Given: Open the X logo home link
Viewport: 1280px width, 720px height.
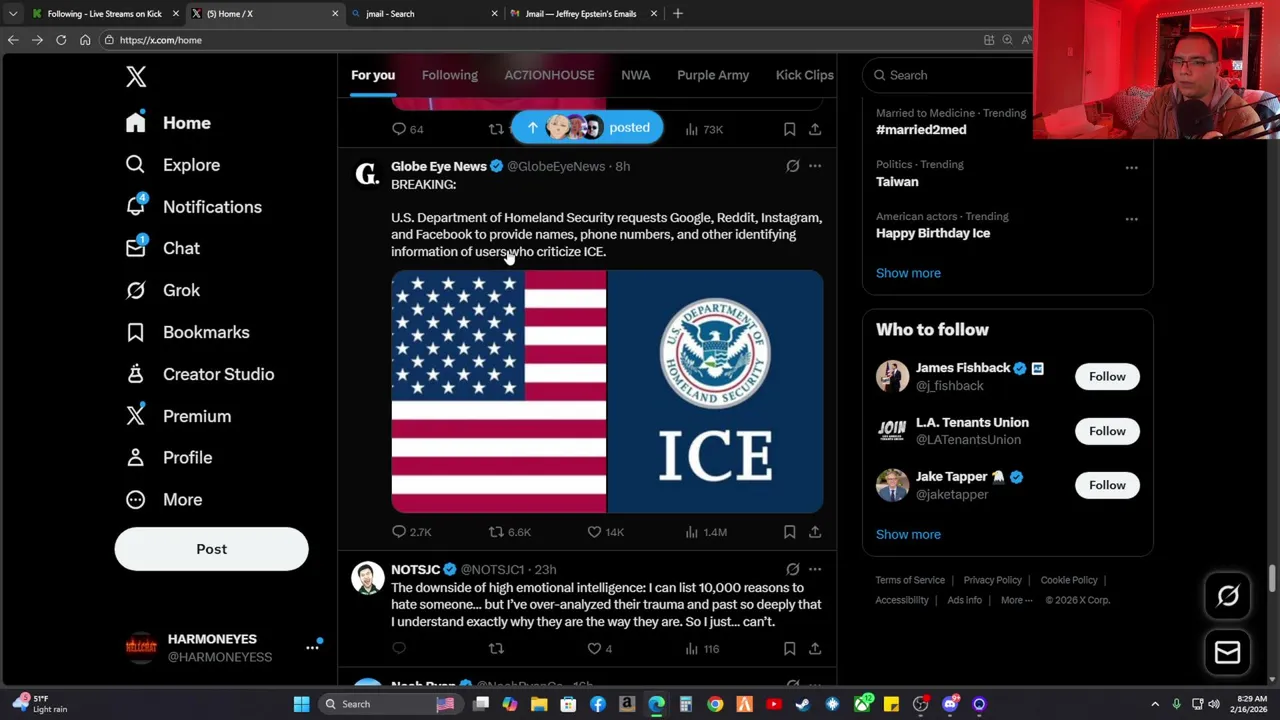Looking at the screenshot, I should tap(136, 76).
